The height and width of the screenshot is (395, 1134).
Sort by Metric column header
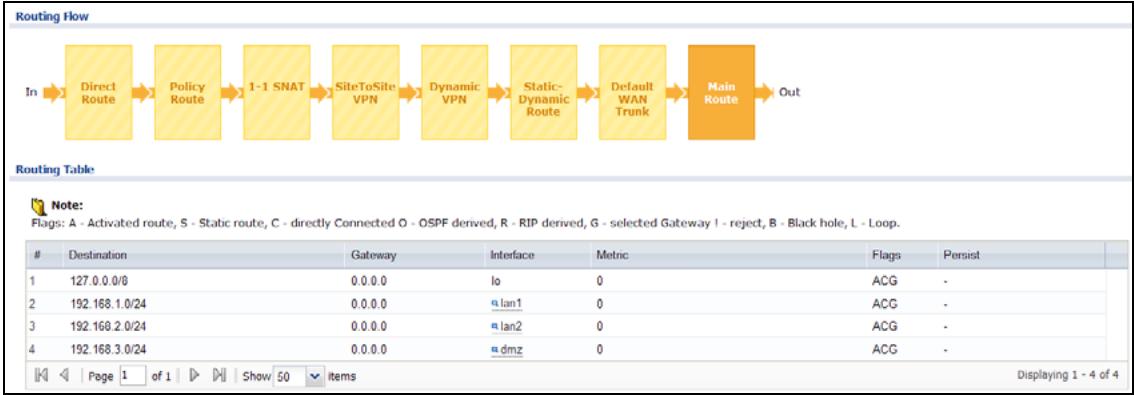(x=728, y=255)
